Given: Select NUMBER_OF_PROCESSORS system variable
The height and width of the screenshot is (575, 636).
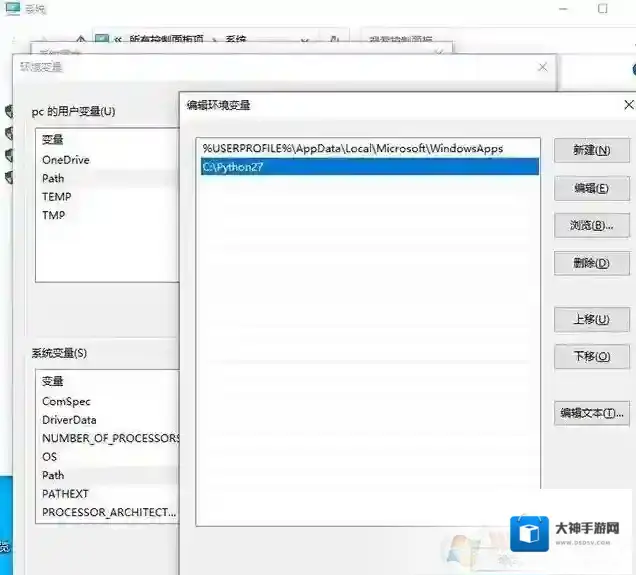Looking at the screenshot, I should [x=110, y=438].
